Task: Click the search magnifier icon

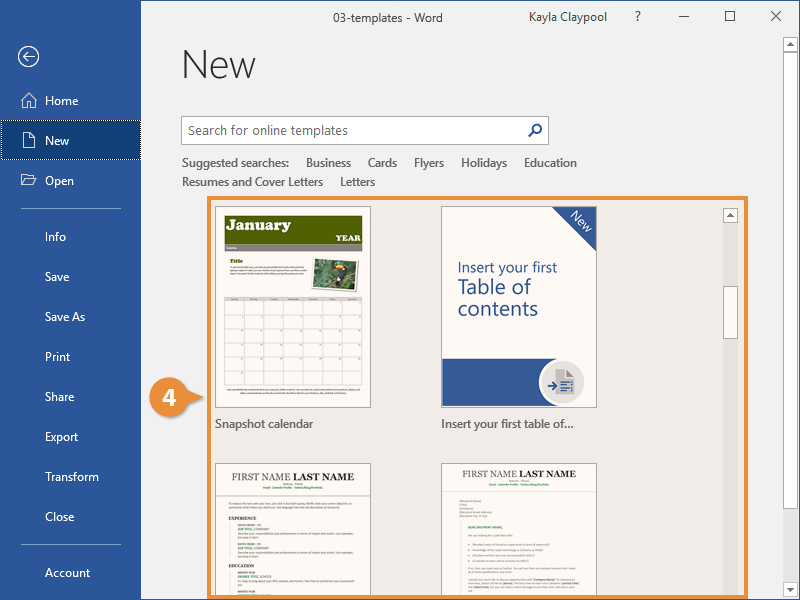Action: click(535, 131)
